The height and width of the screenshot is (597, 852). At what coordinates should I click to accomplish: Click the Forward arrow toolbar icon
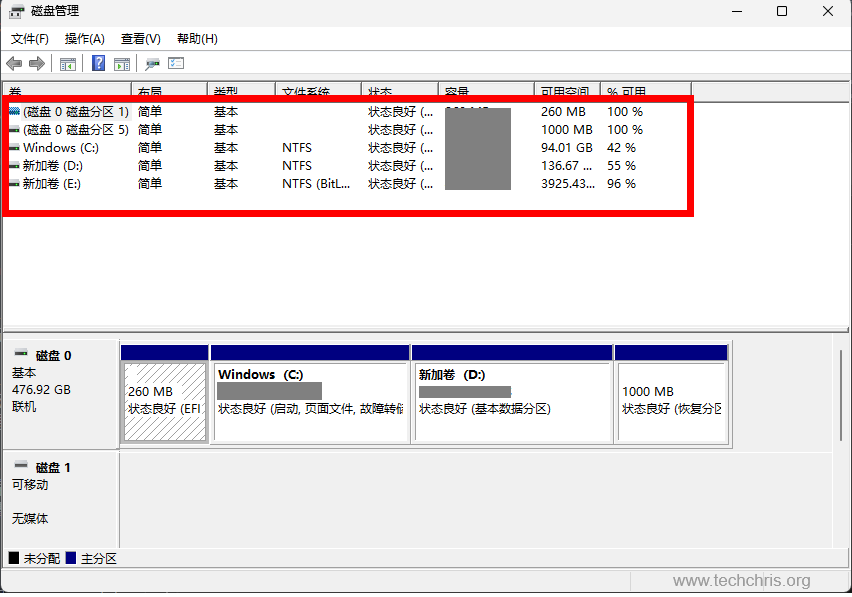click(37, 64)
